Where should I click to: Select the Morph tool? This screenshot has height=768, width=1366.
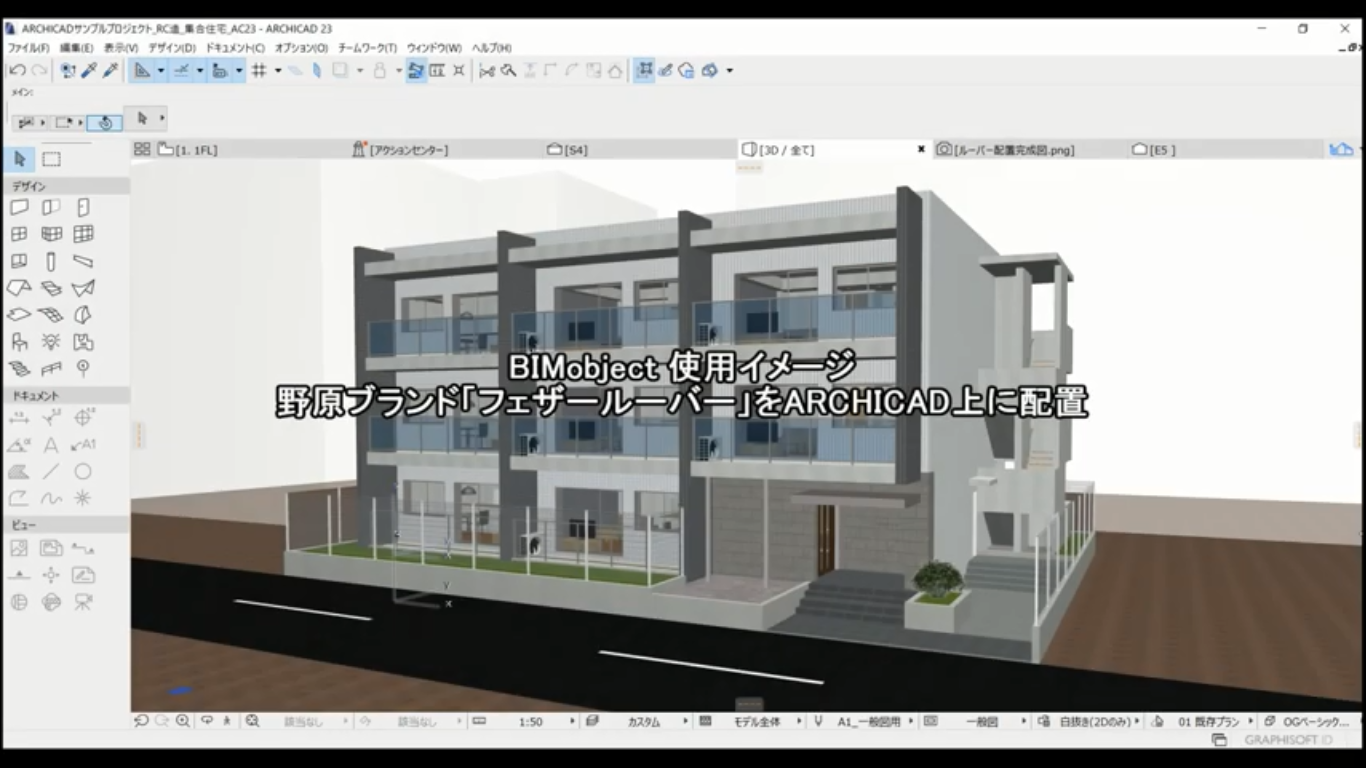coord(83,315)
